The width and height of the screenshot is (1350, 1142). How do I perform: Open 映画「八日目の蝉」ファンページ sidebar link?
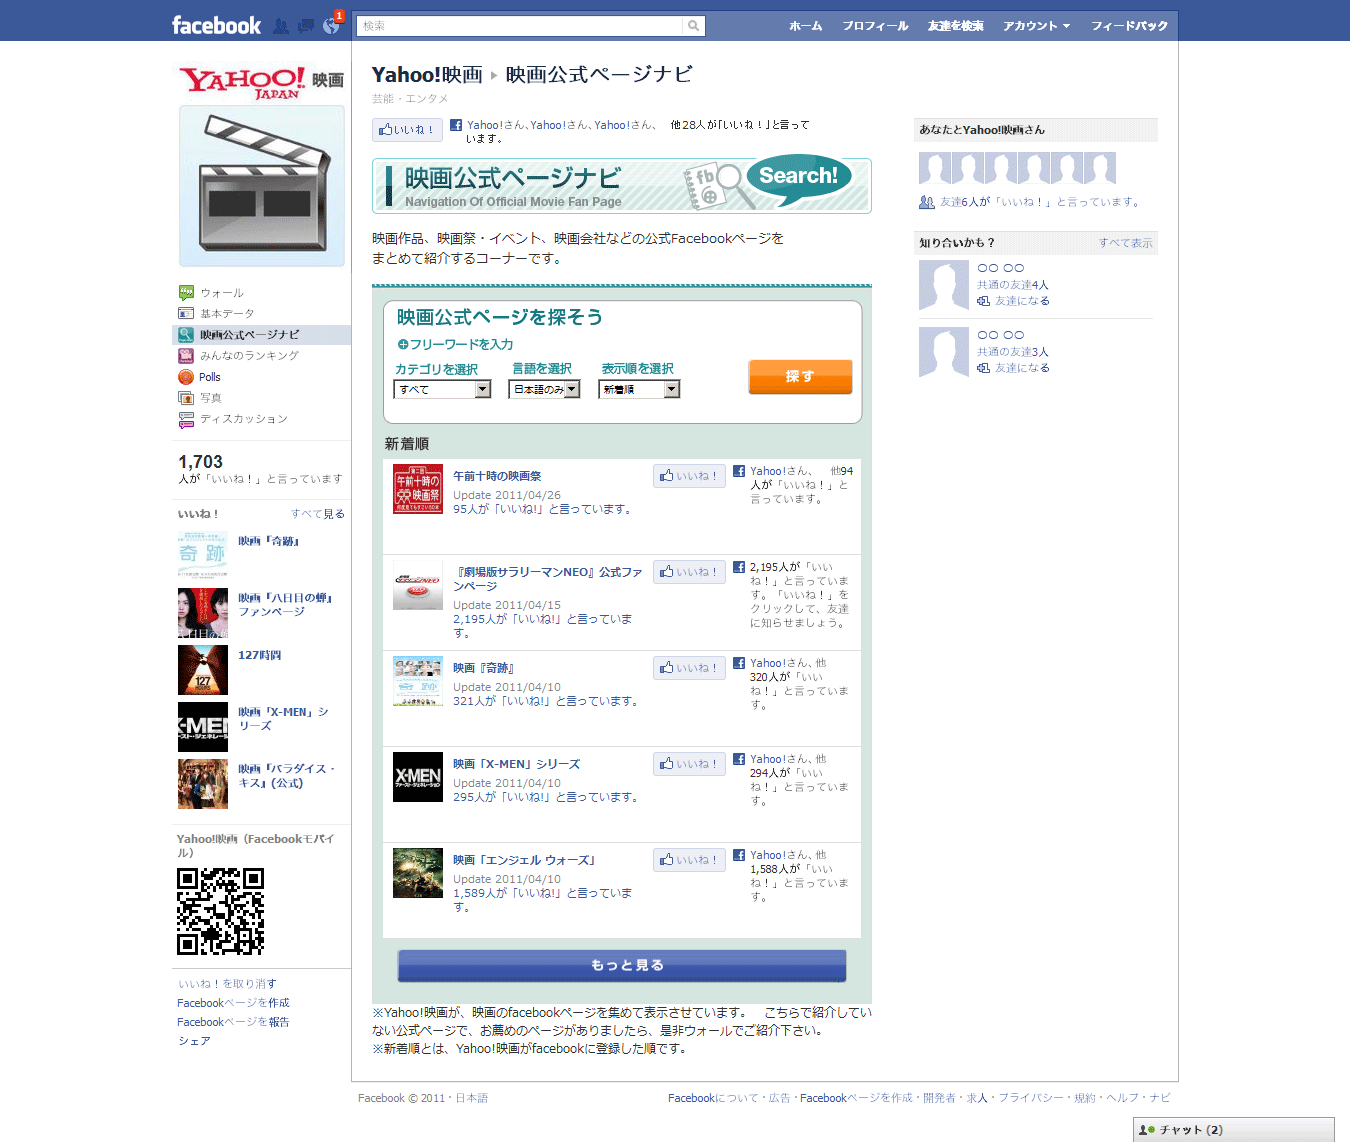point(285,605)
